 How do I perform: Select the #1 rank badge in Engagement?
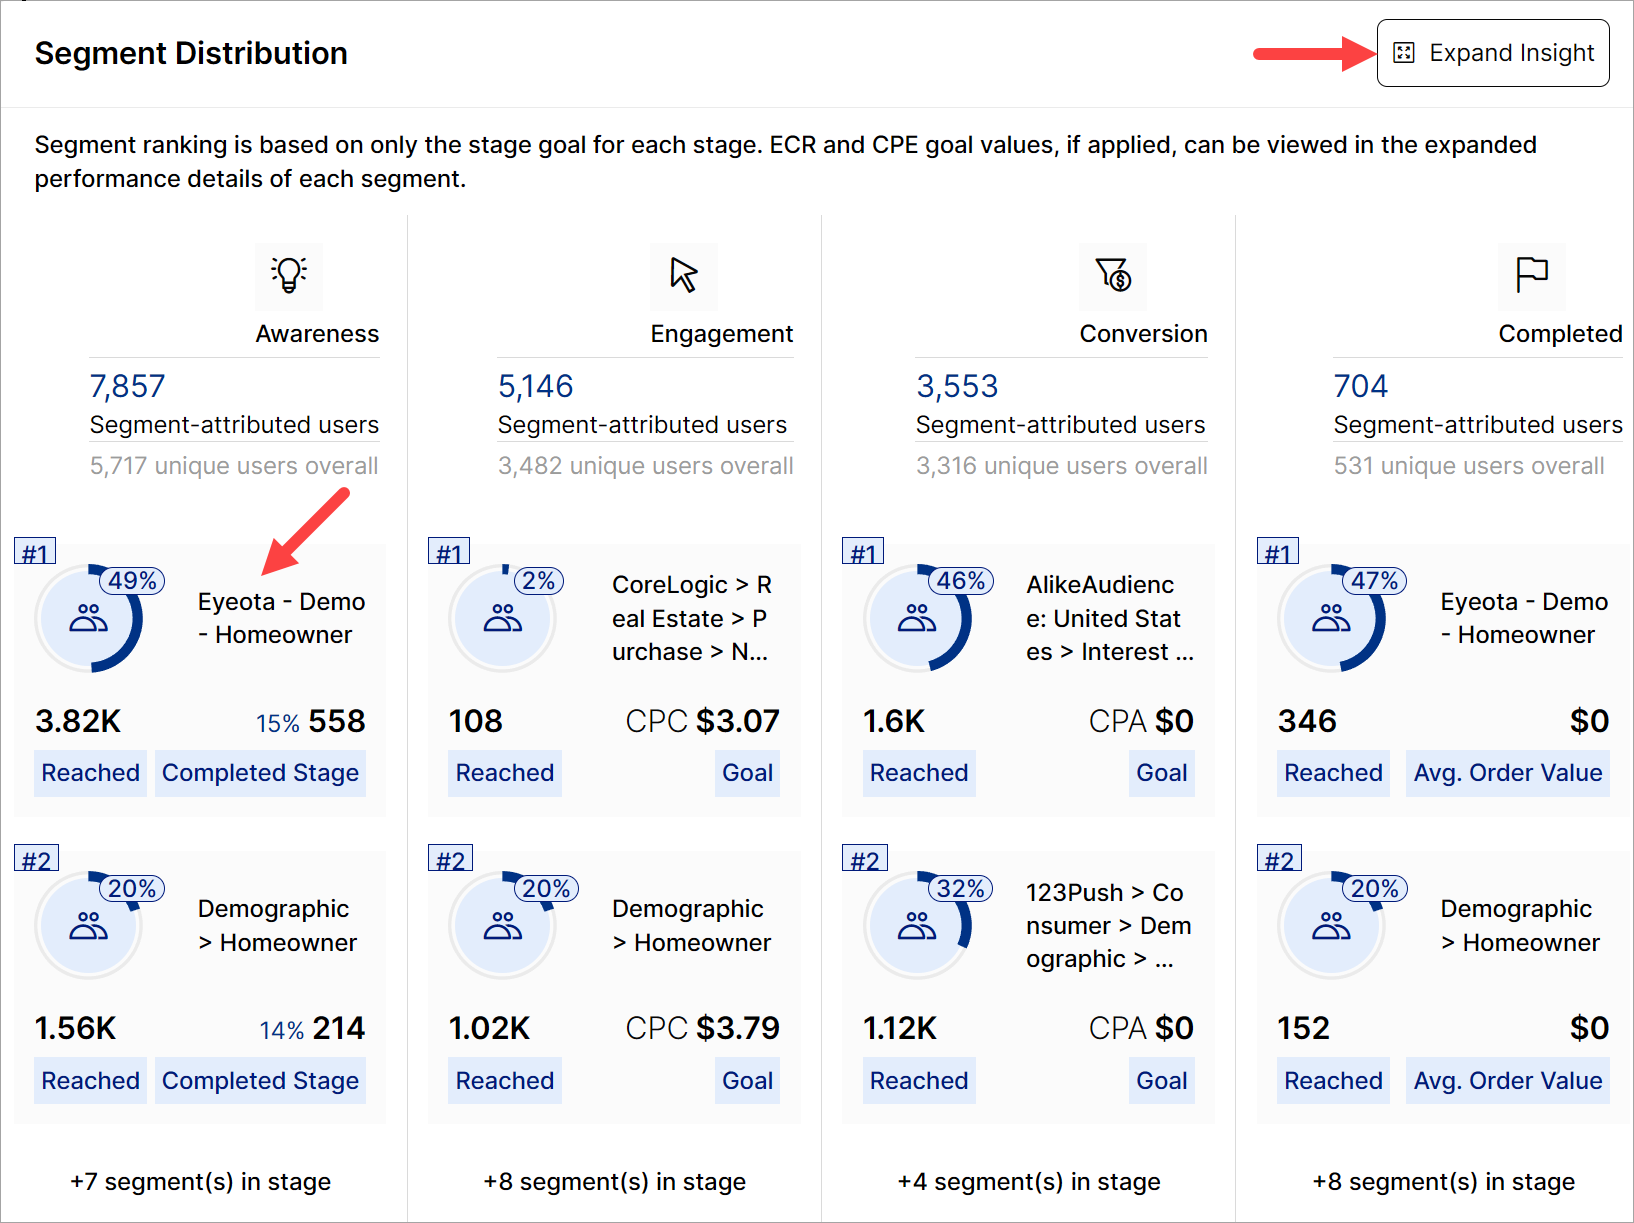coord(449,553)
